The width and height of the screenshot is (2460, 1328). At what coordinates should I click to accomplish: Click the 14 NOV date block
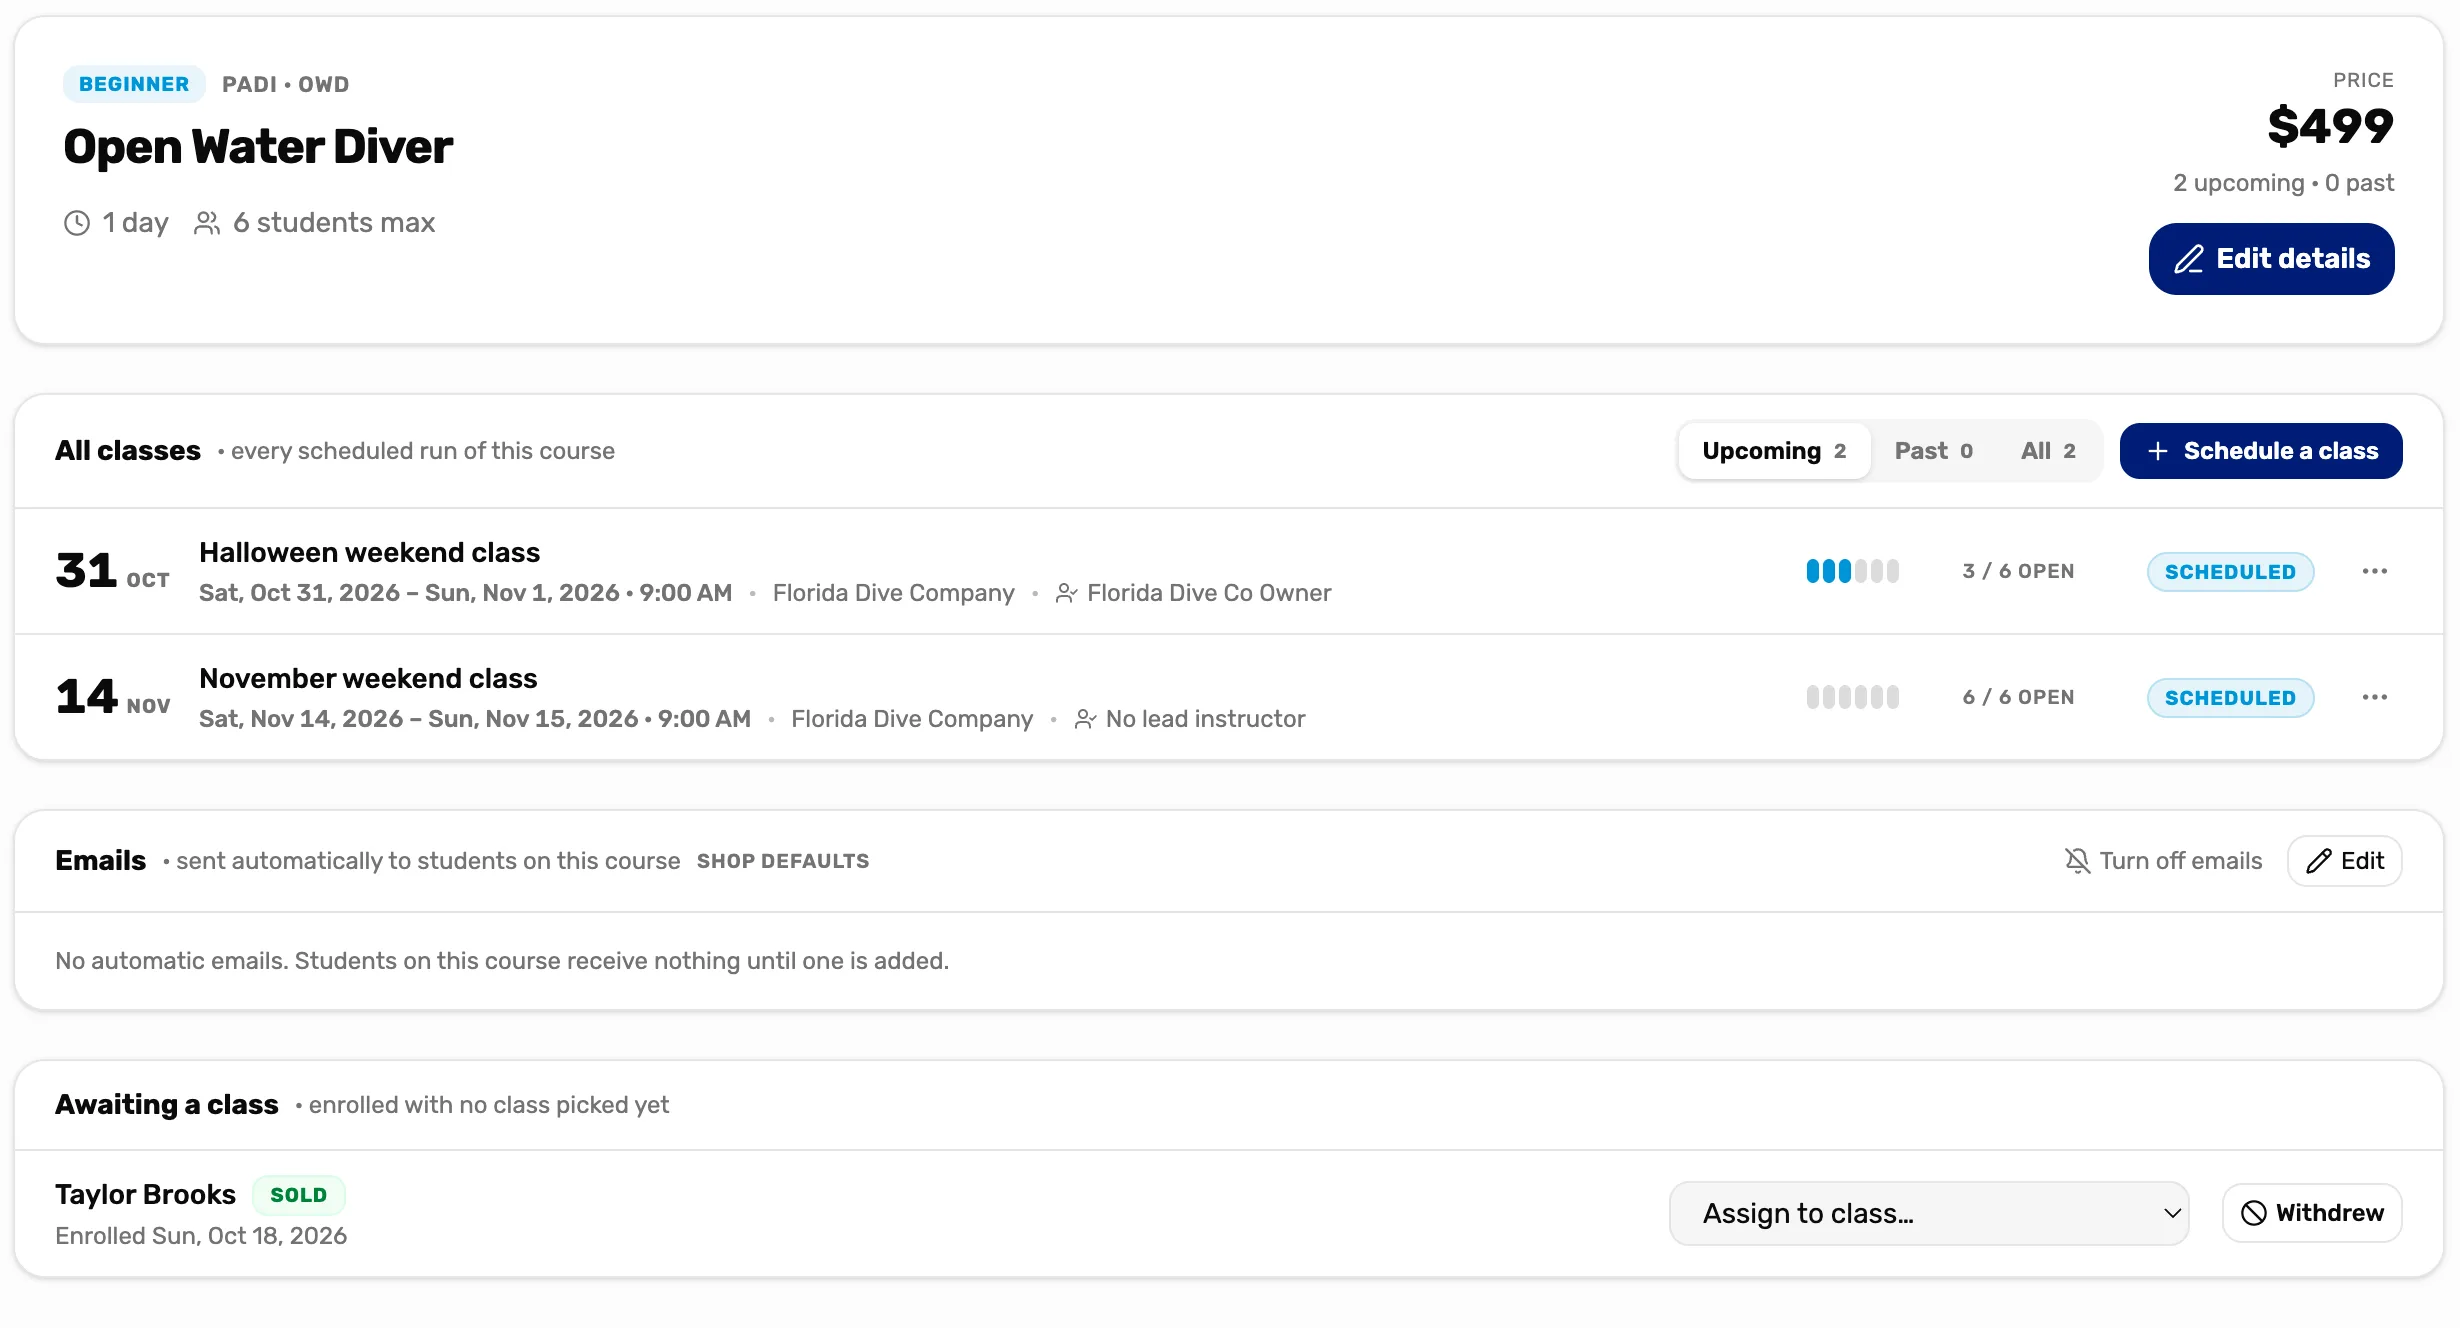pyautogui.click(x=113, y=697)
